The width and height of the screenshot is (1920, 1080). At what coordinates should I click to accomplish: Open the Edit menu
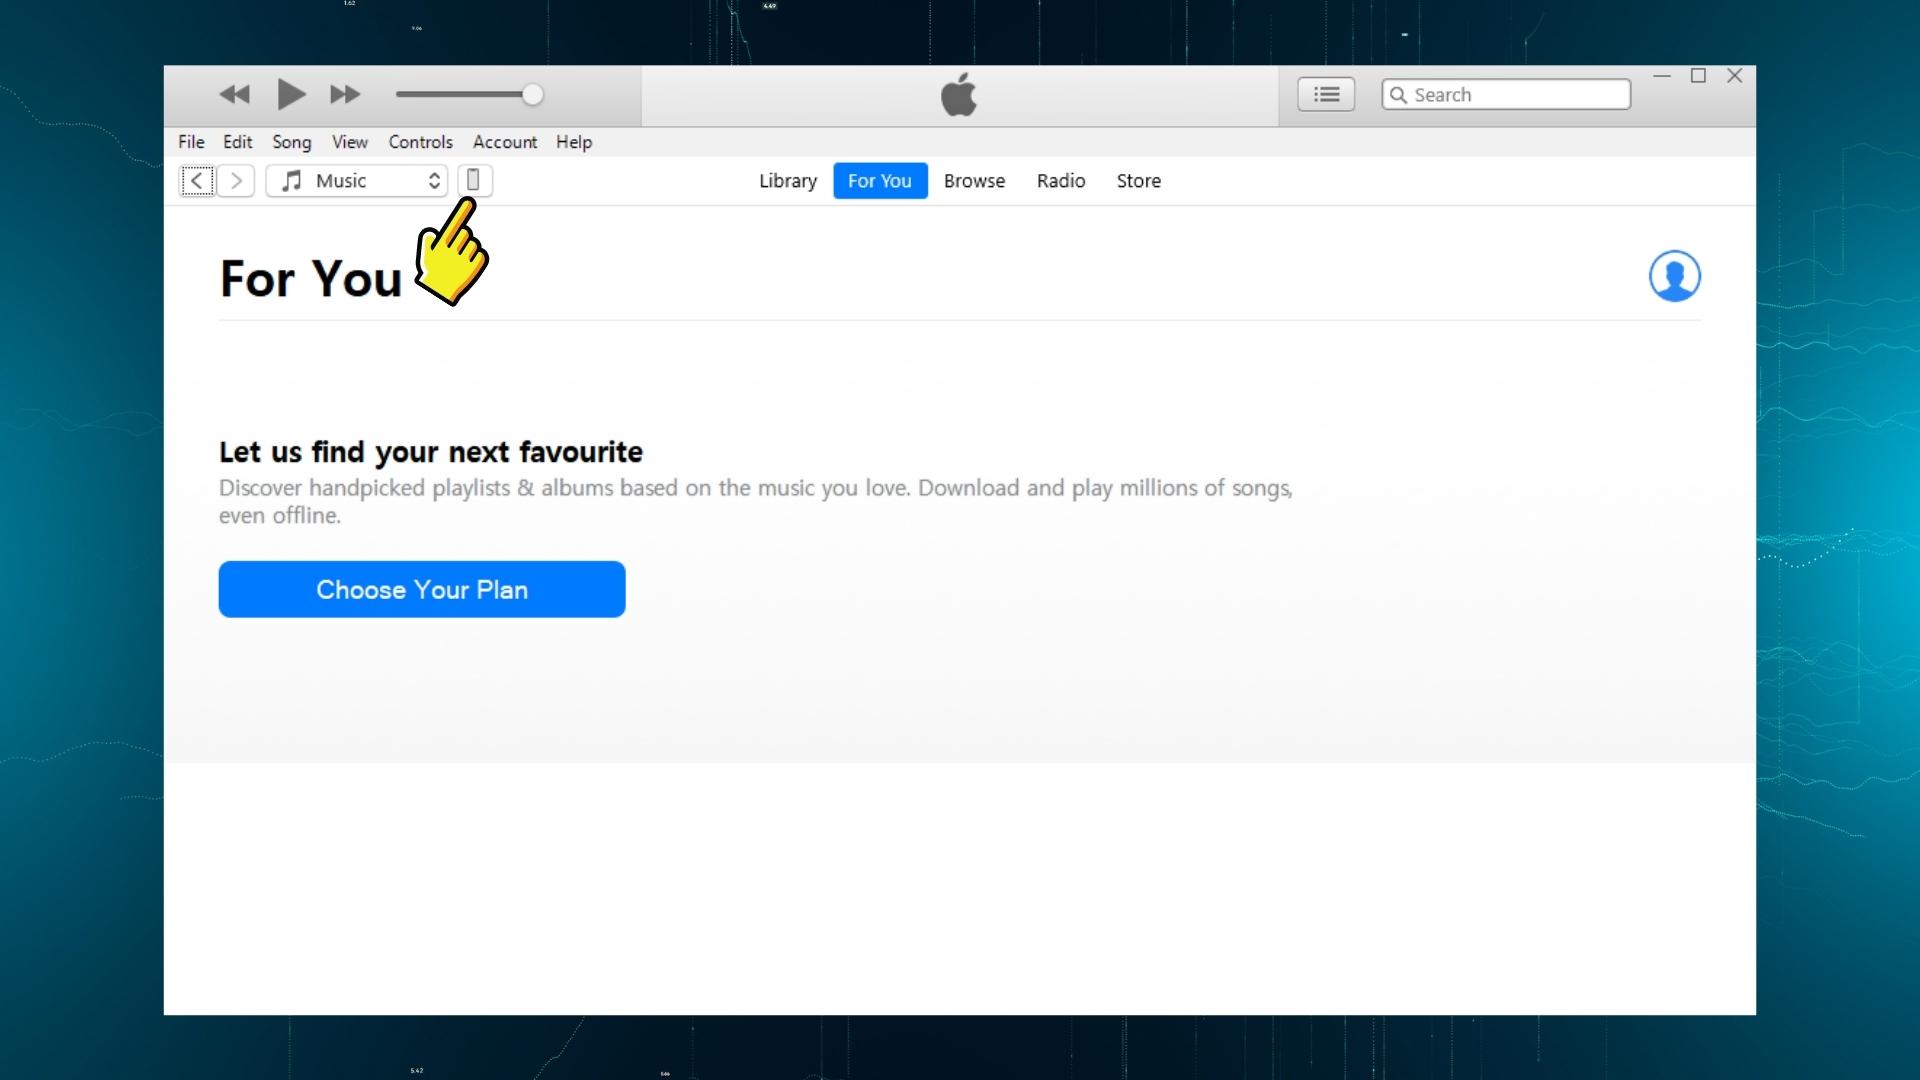point(237,142)
